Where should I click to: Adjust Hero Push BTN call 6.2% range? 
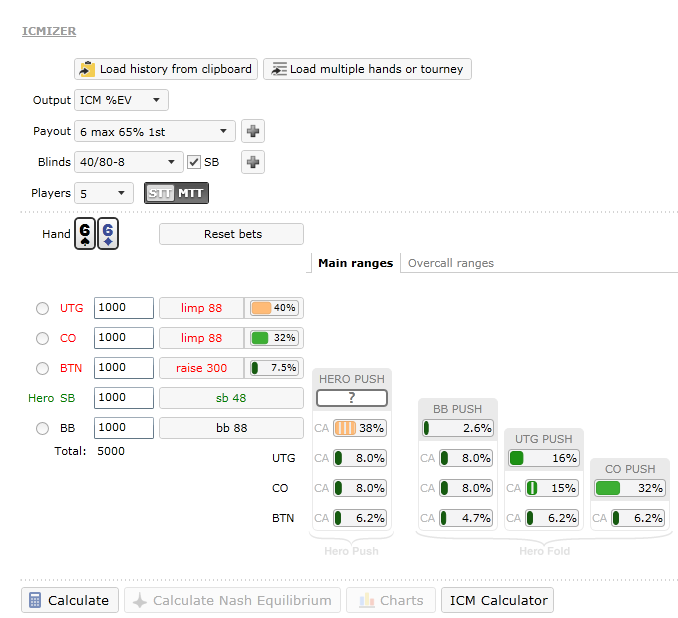(360, 518)
